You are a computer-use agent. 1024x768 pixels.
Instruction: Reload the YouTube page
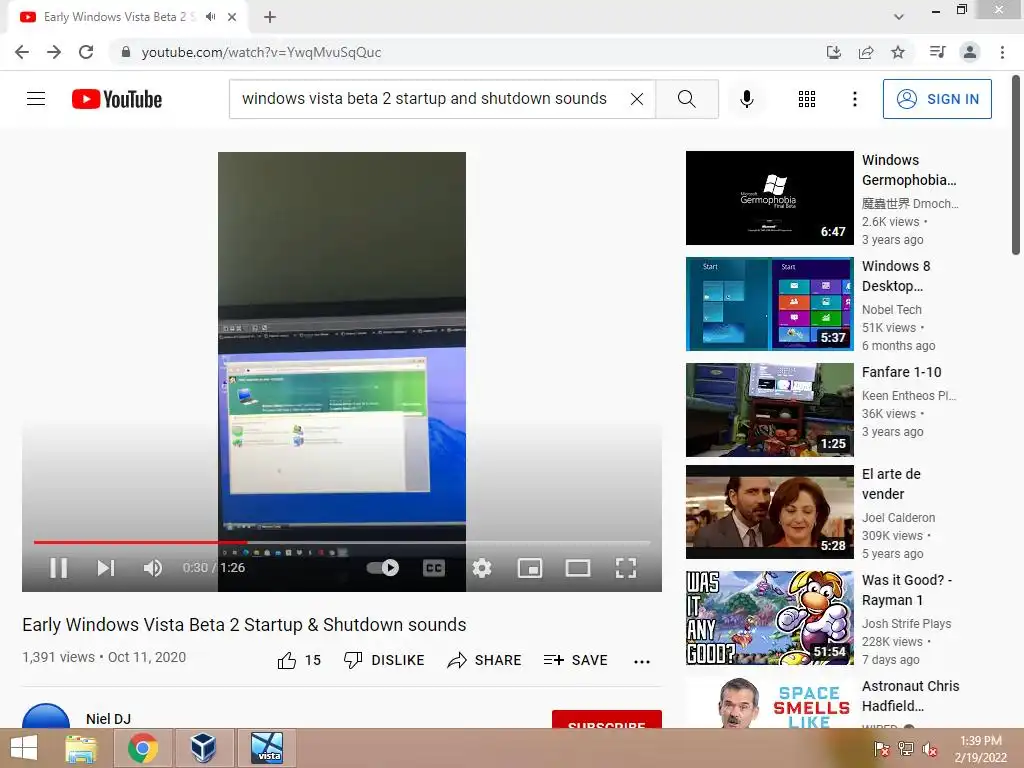point(86,52)
